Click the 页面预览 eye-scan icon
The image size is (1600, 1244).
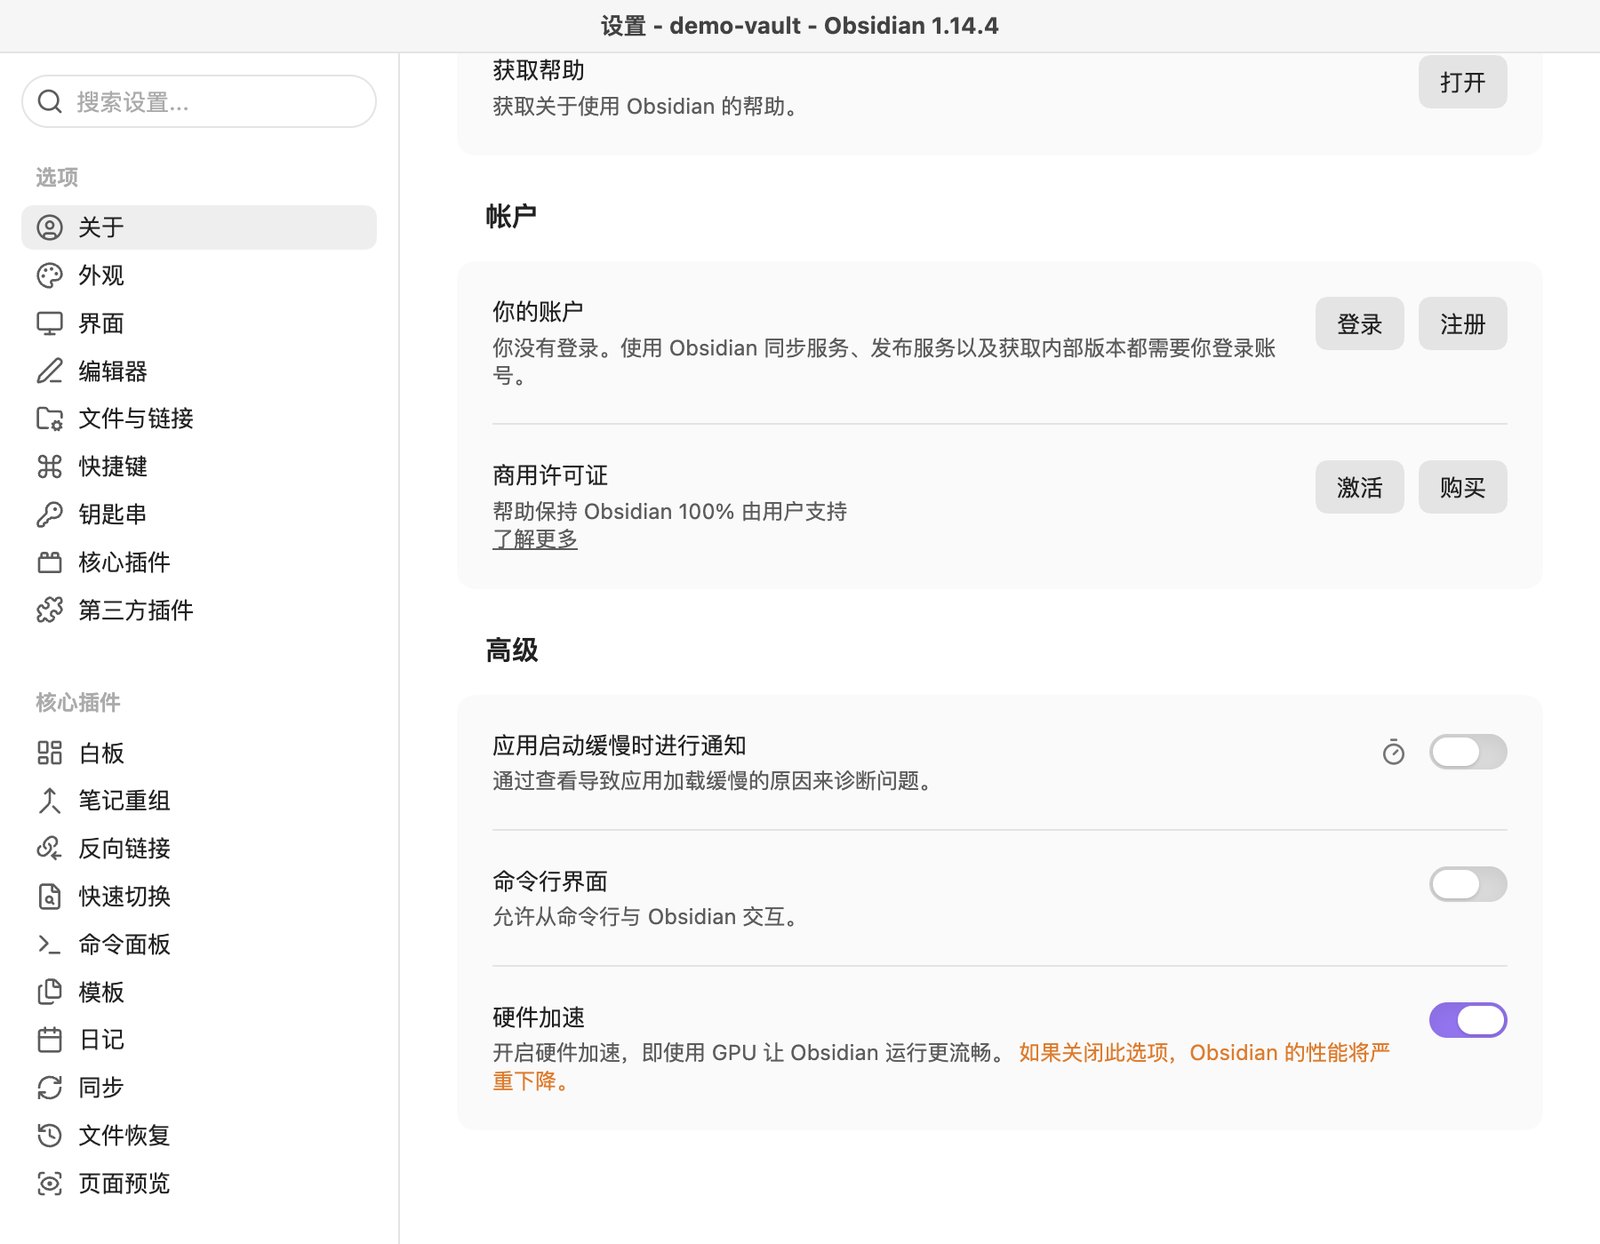[x=50, y=1183]
